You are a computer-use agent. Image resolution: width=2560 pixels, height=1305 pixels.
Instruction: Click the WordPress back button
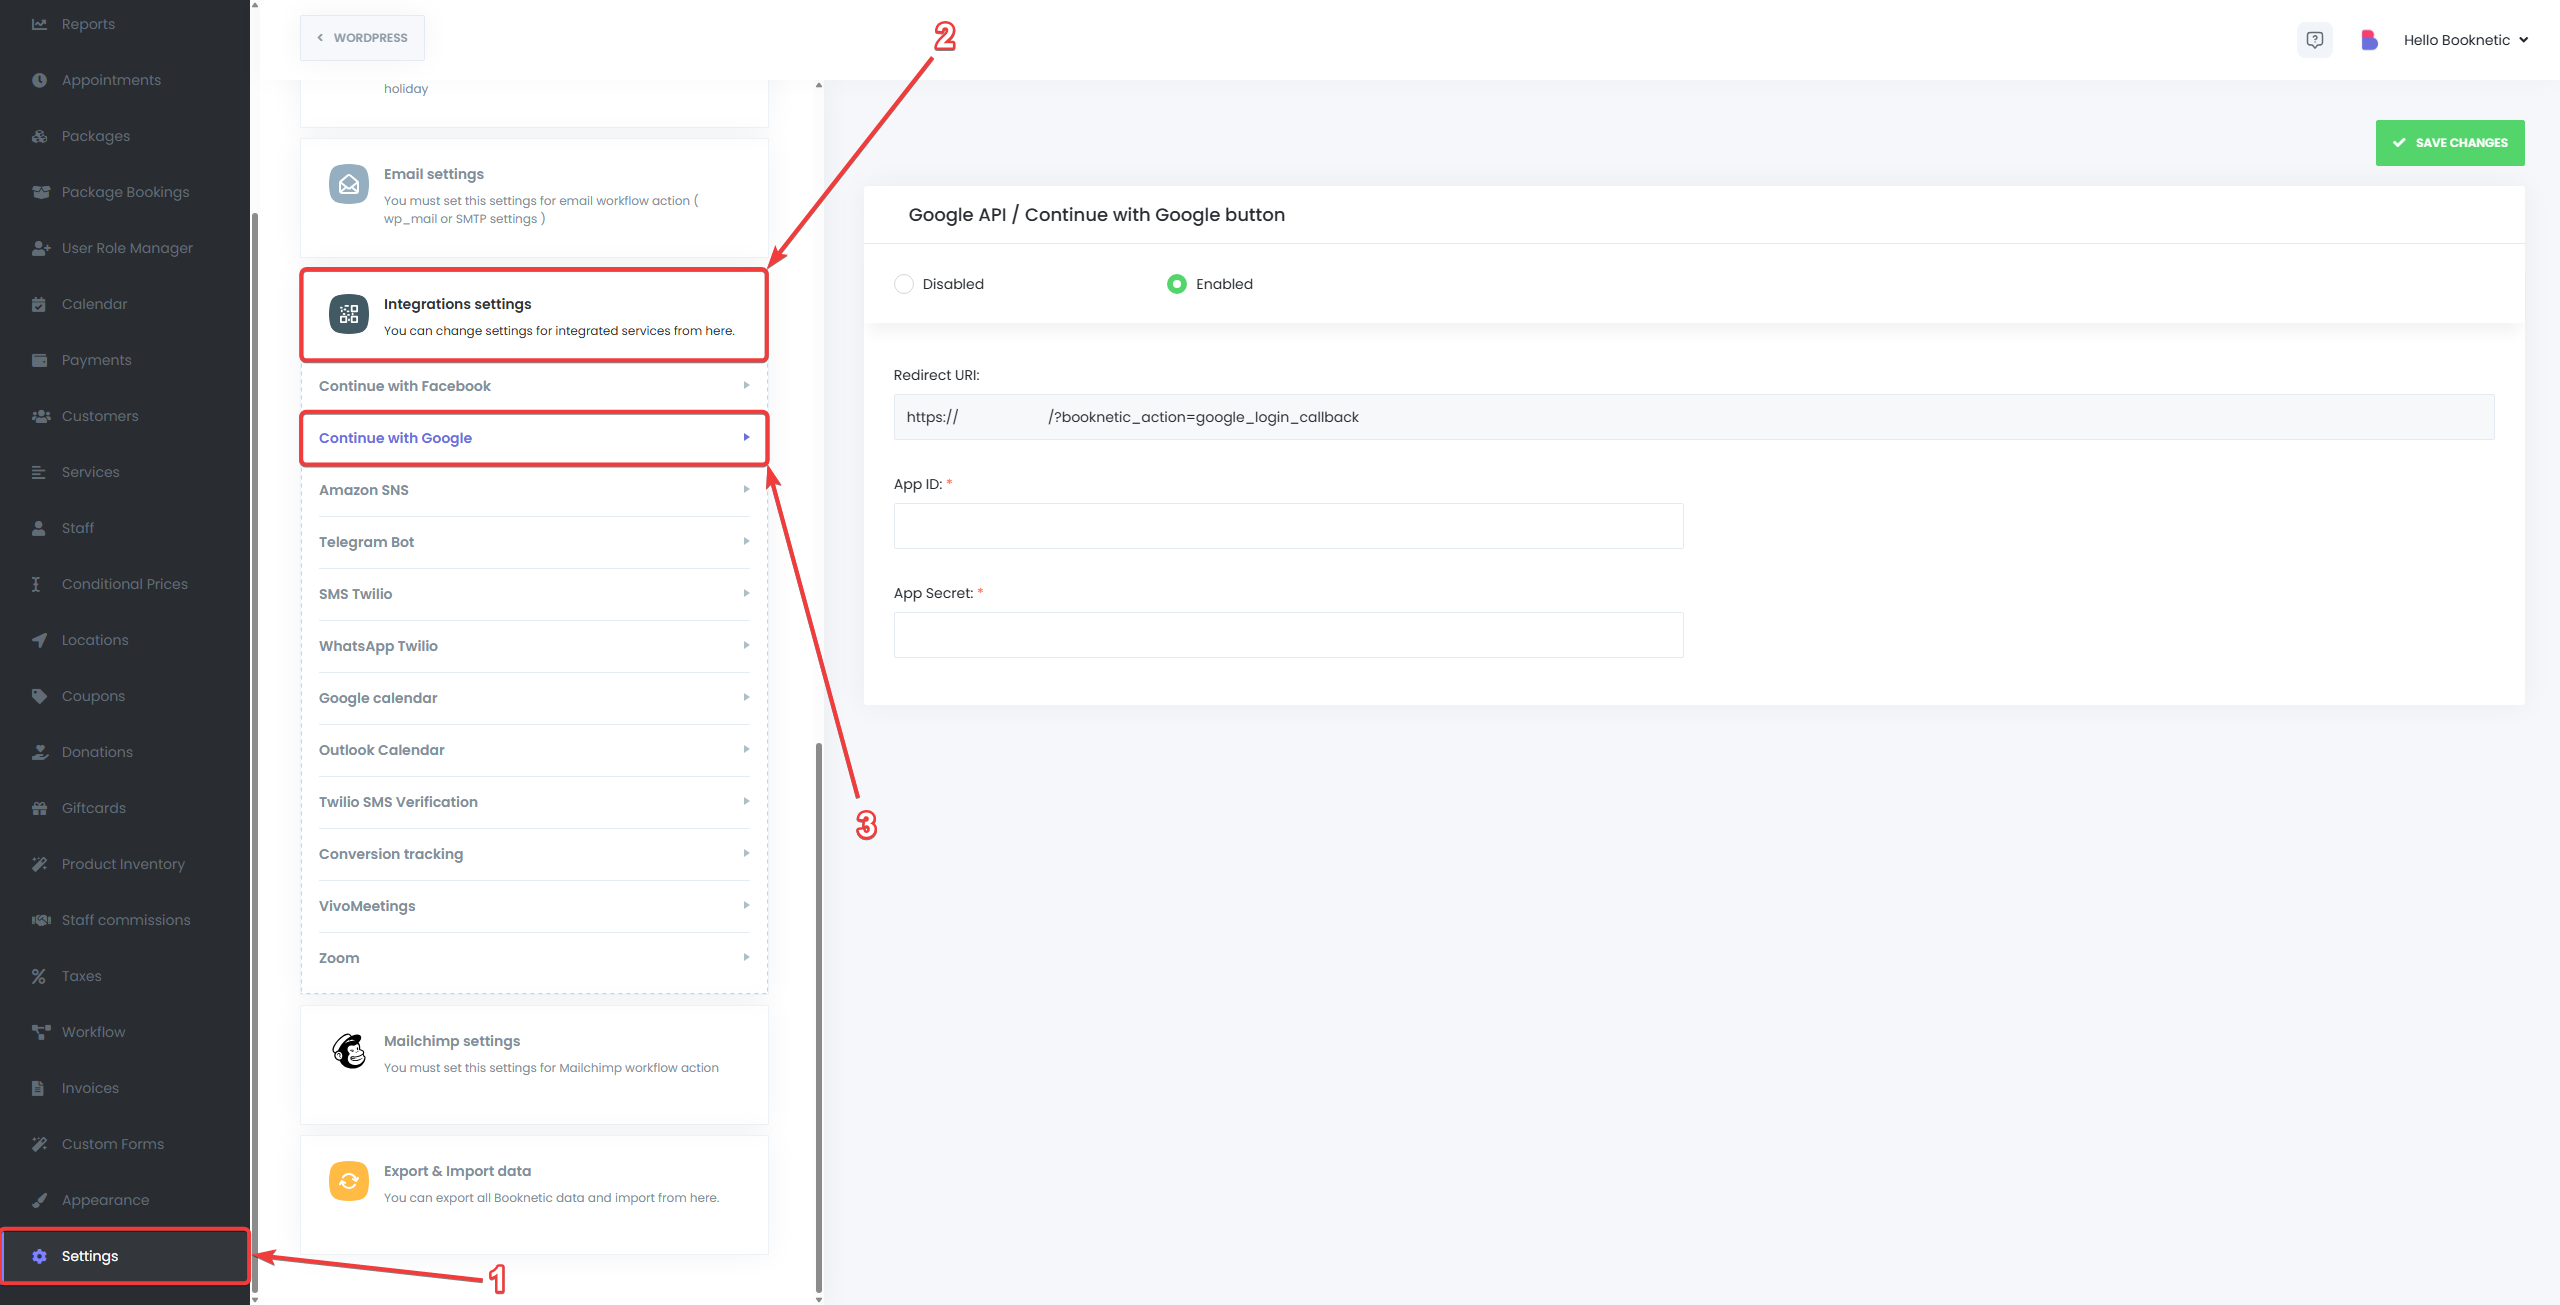[x=362, y=38]
